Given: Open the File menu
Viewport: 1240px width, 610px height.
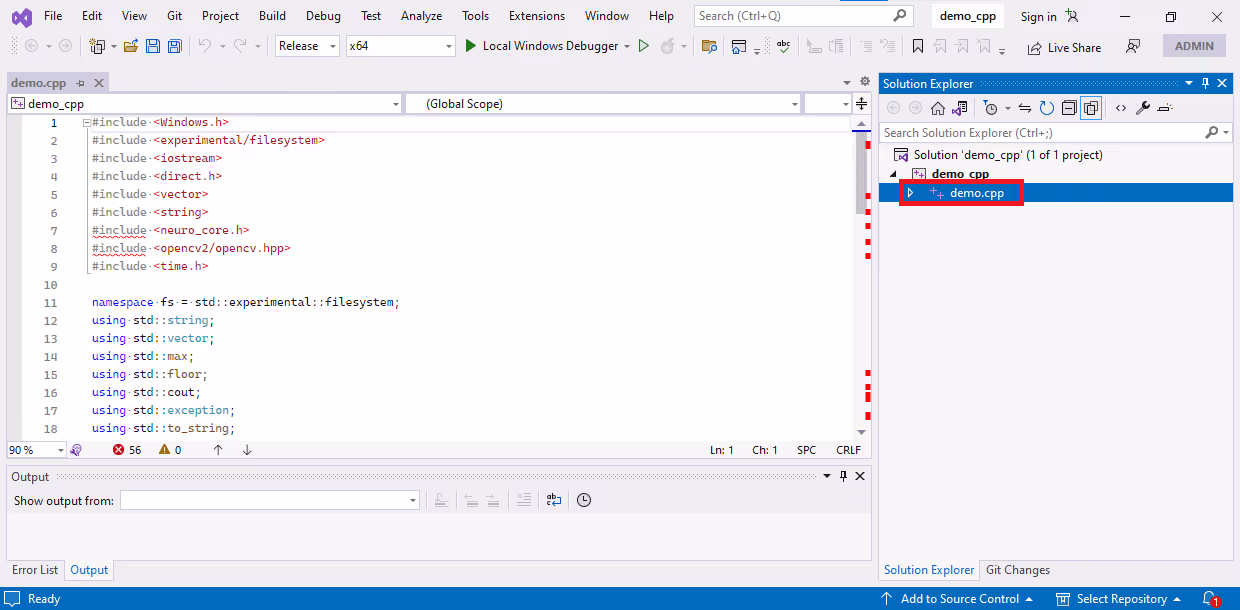Looking at the screenshot, I should (x=53, y=16).
